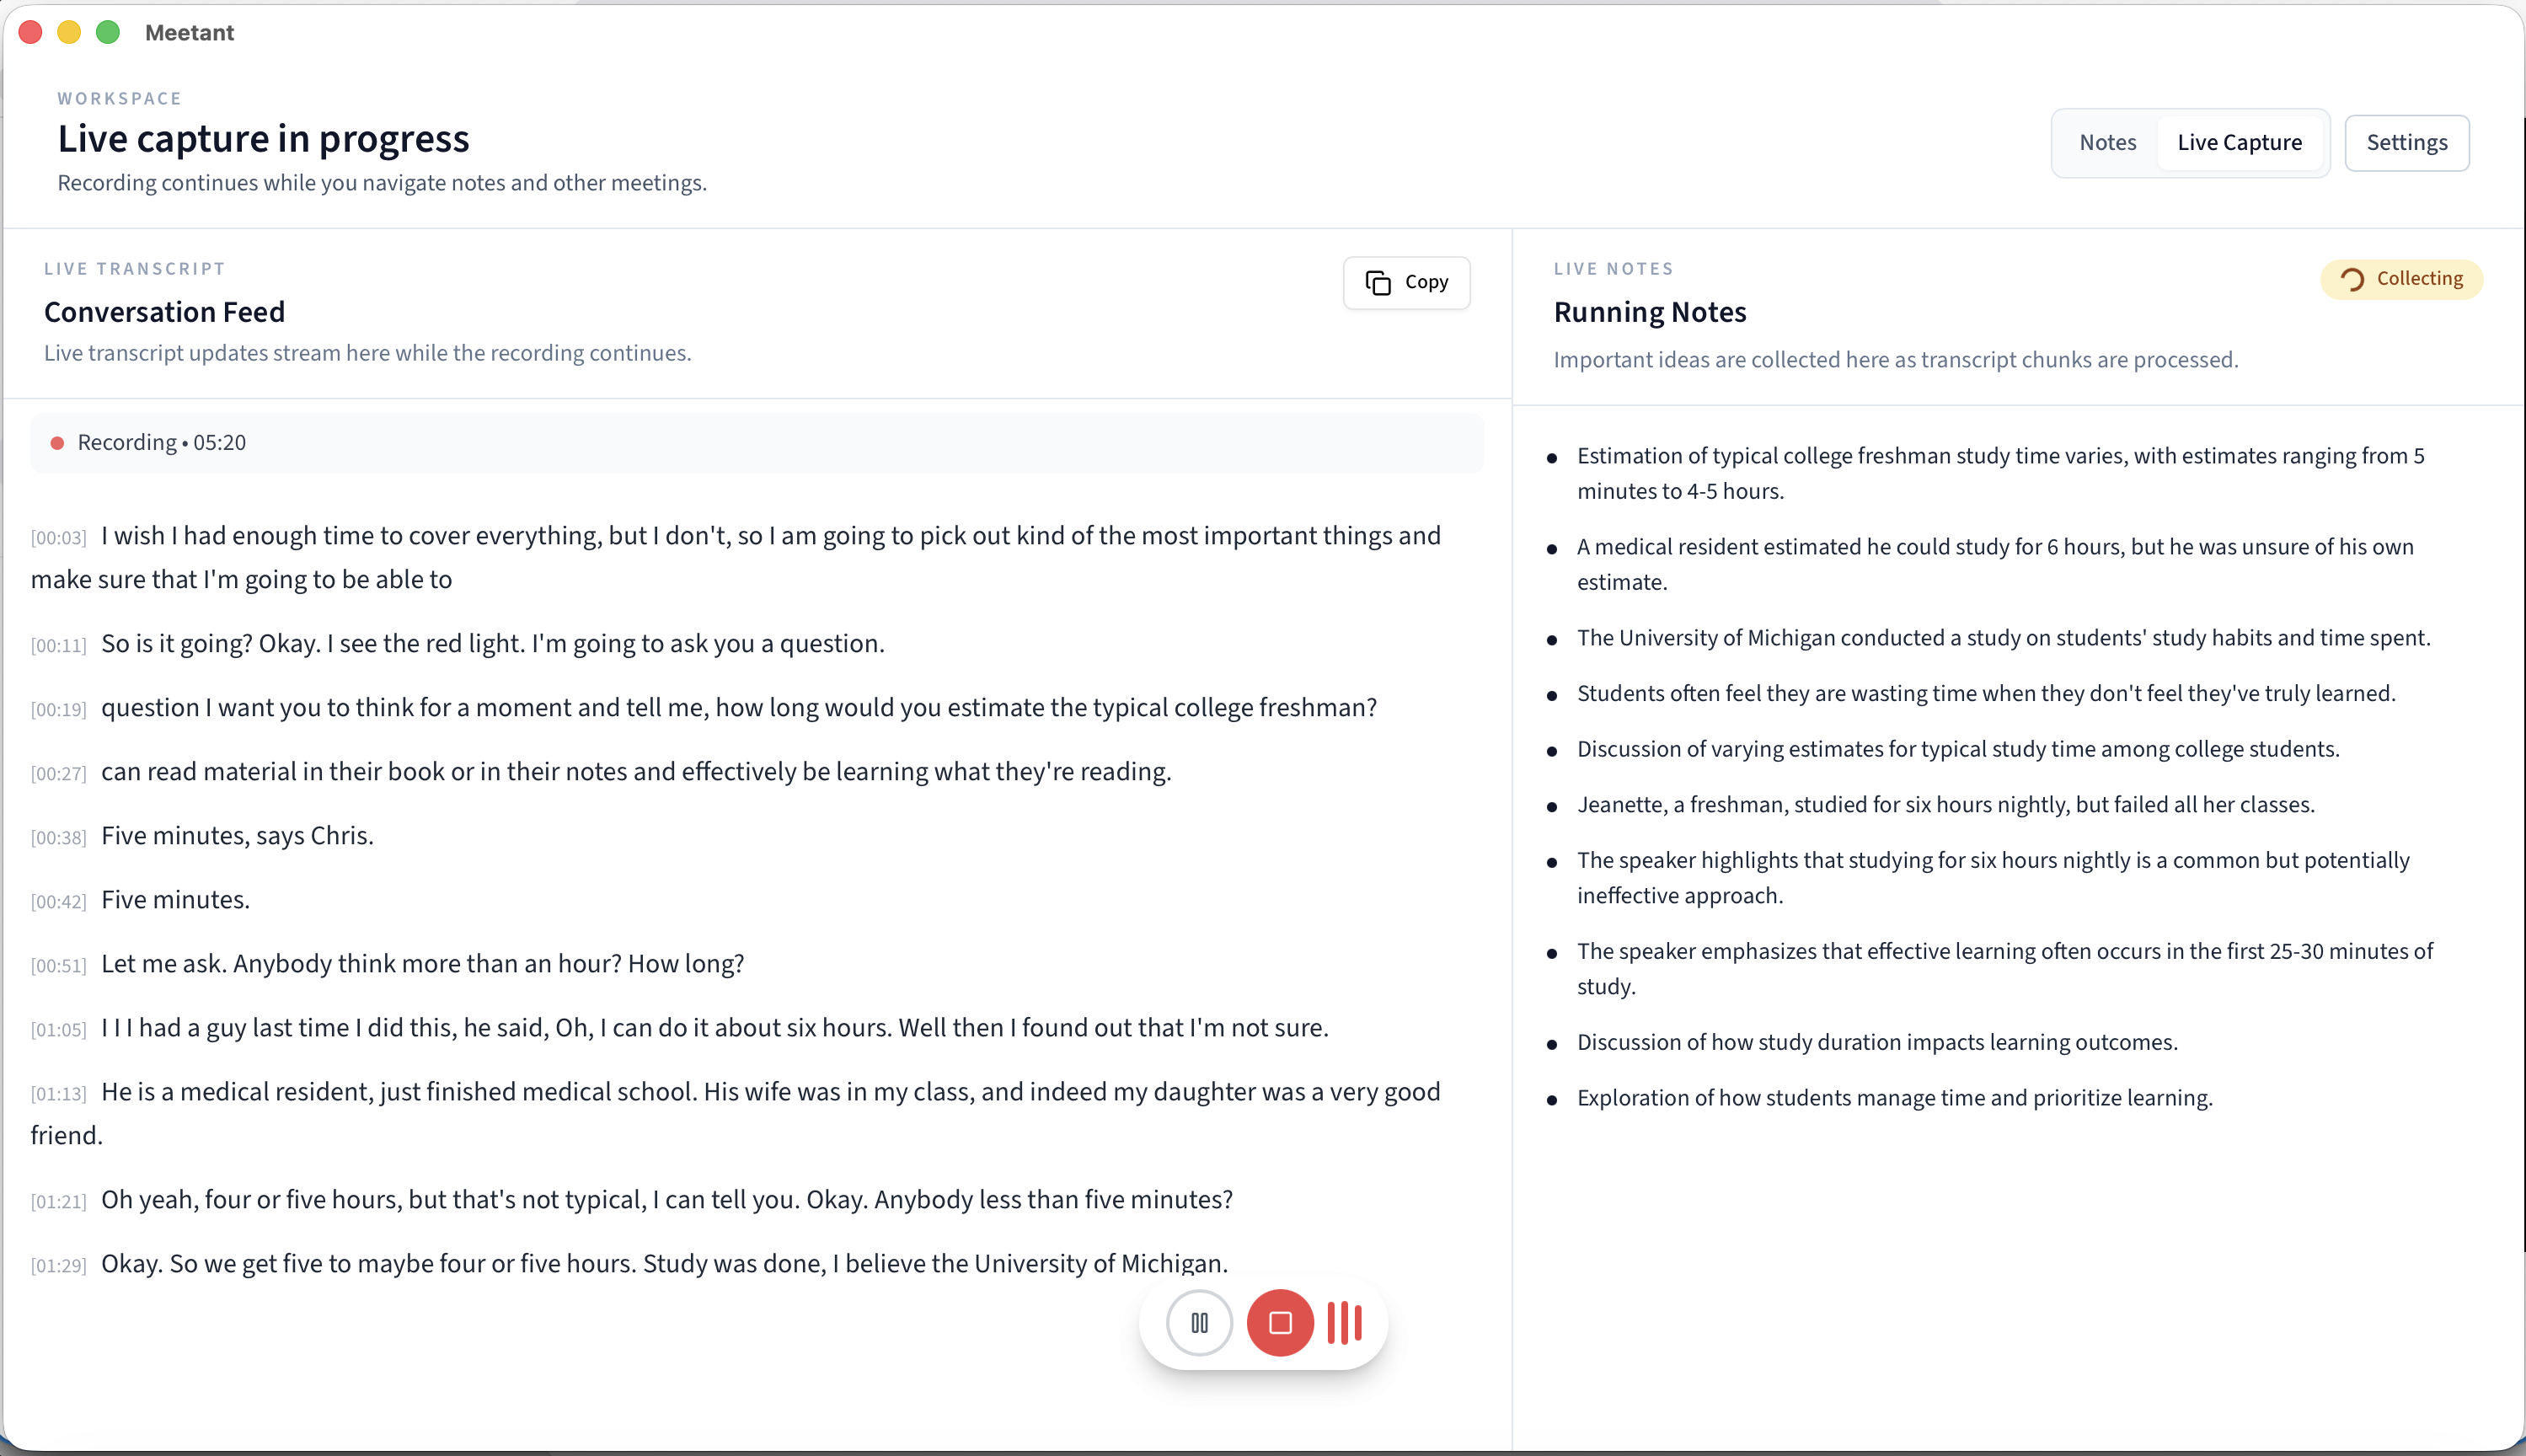This screenshot has height=1456, width=2526.
Task: Click the Meetant title in the titlebar
Action: pyautogui.click(x=189, y=32)
